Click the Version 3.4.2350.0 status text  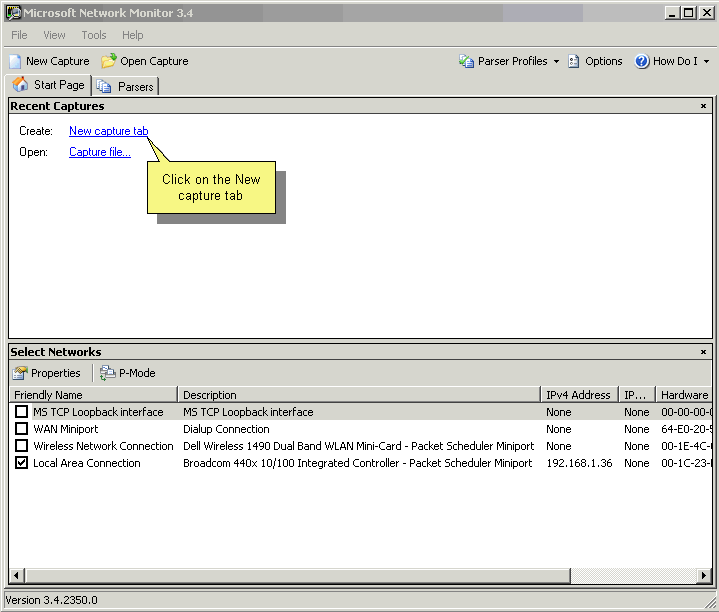coord(51,600)
